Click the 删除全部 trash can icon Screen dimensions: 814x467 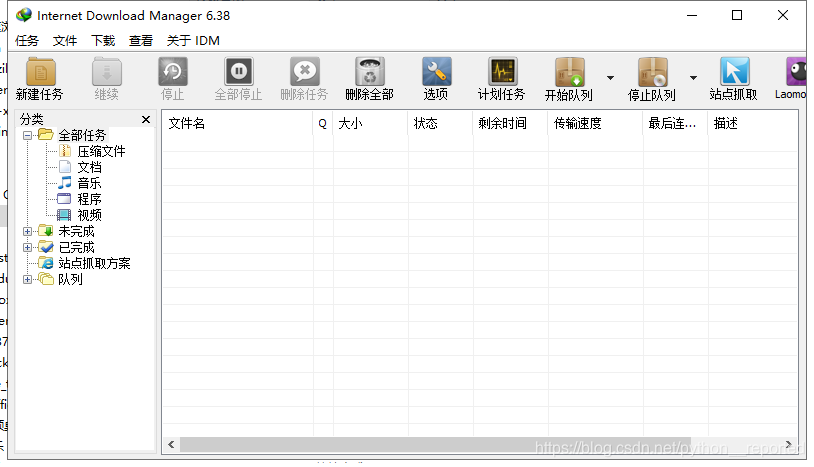tap(370, 72)
